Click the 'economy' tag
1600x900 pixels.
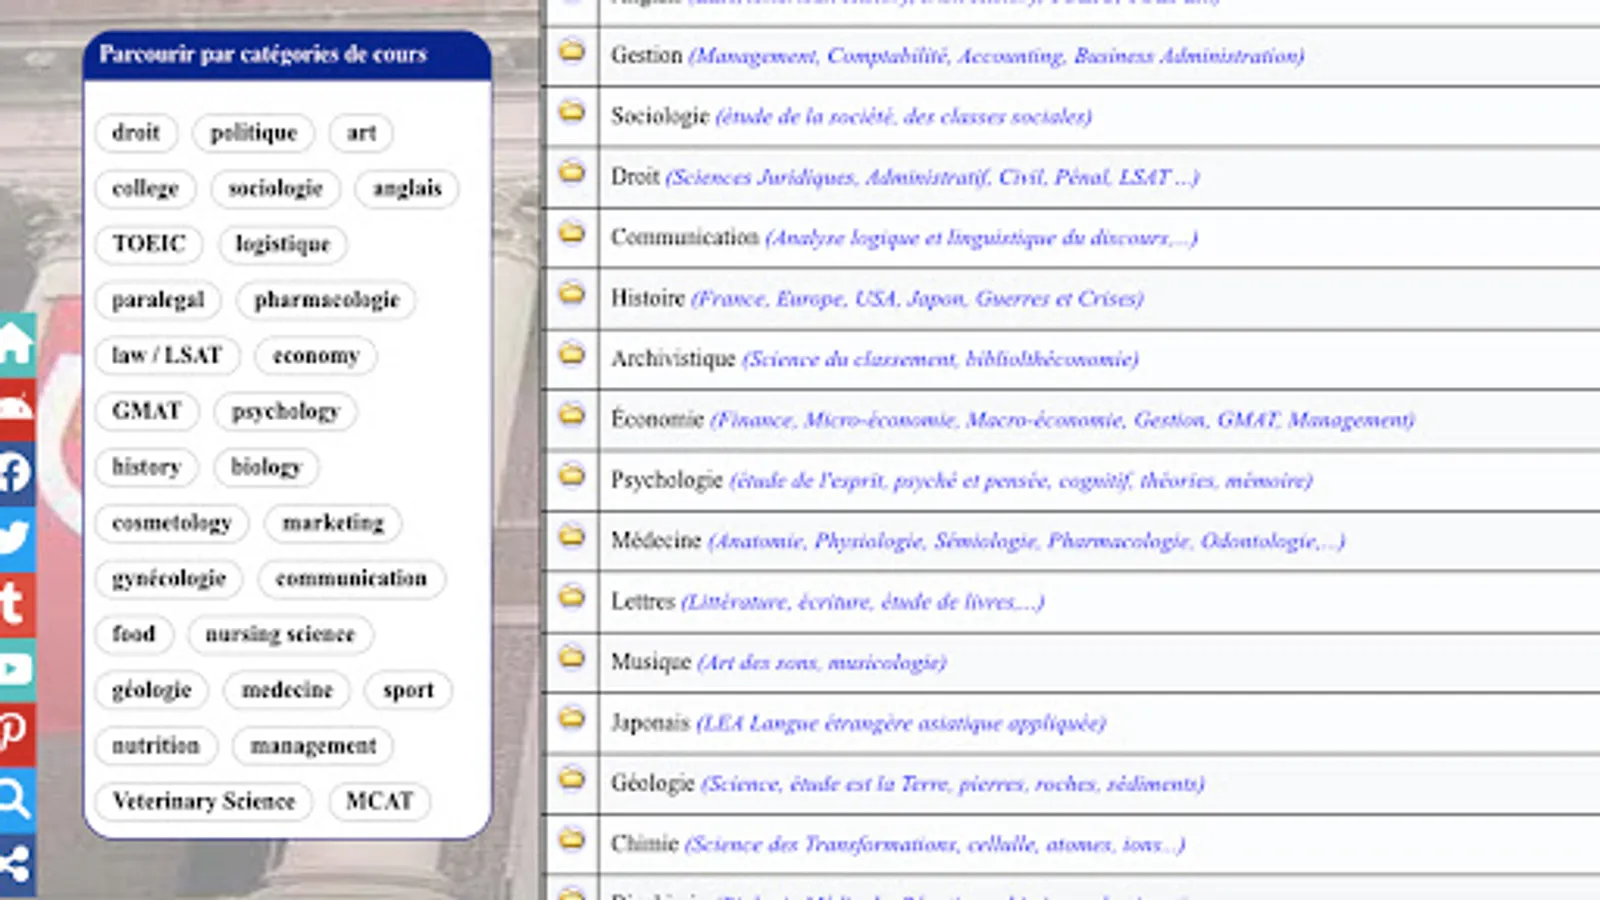click(316, 355)
